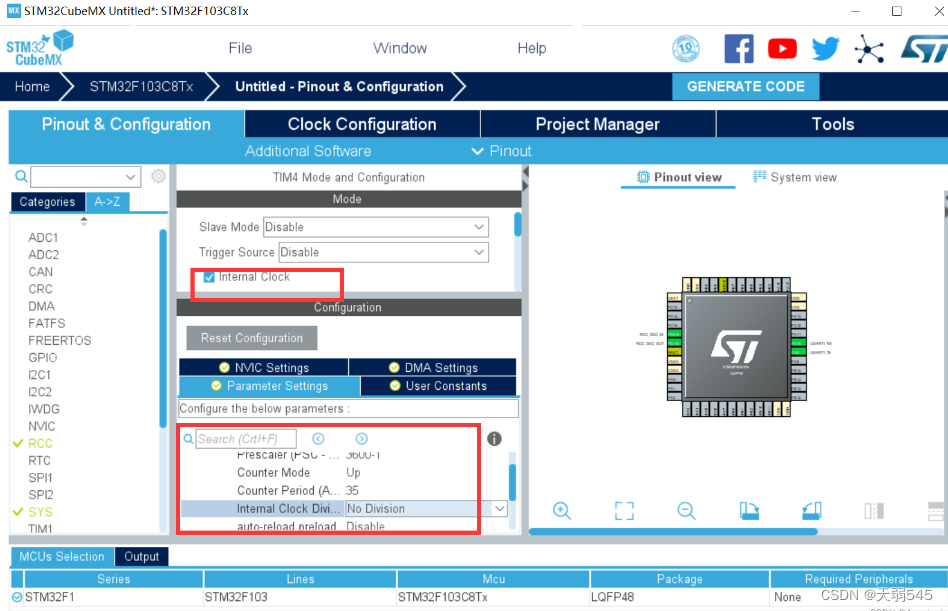
Task: Select the Categories tab
Action: (x=47, y=202)
